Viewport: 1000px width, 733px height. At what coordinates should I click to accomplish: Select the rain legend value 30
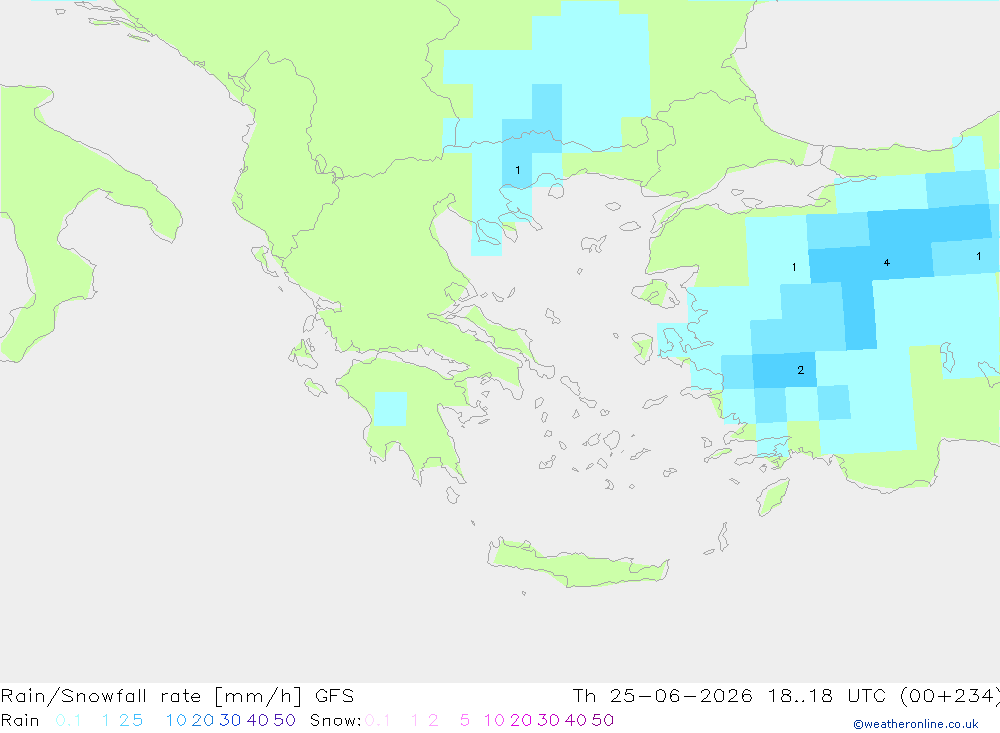[230, 720]
